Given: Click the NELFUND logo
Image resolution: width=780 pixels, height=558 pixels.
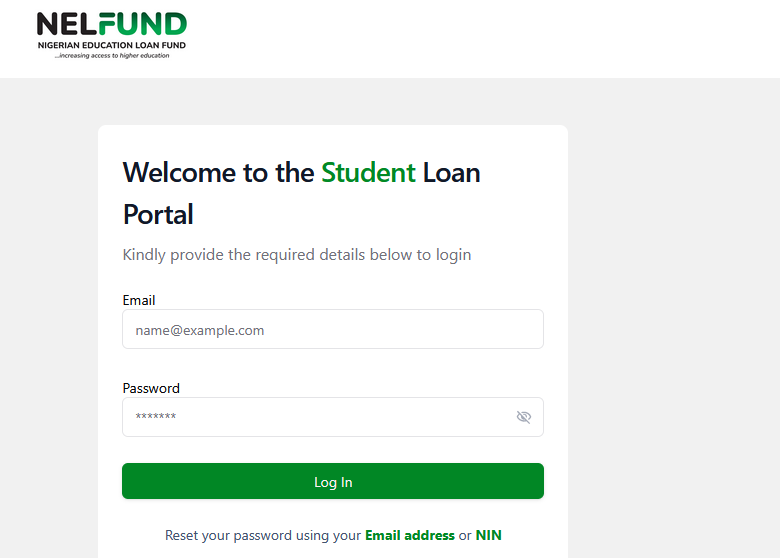Looking at the screenshot, I should [111, 26].
